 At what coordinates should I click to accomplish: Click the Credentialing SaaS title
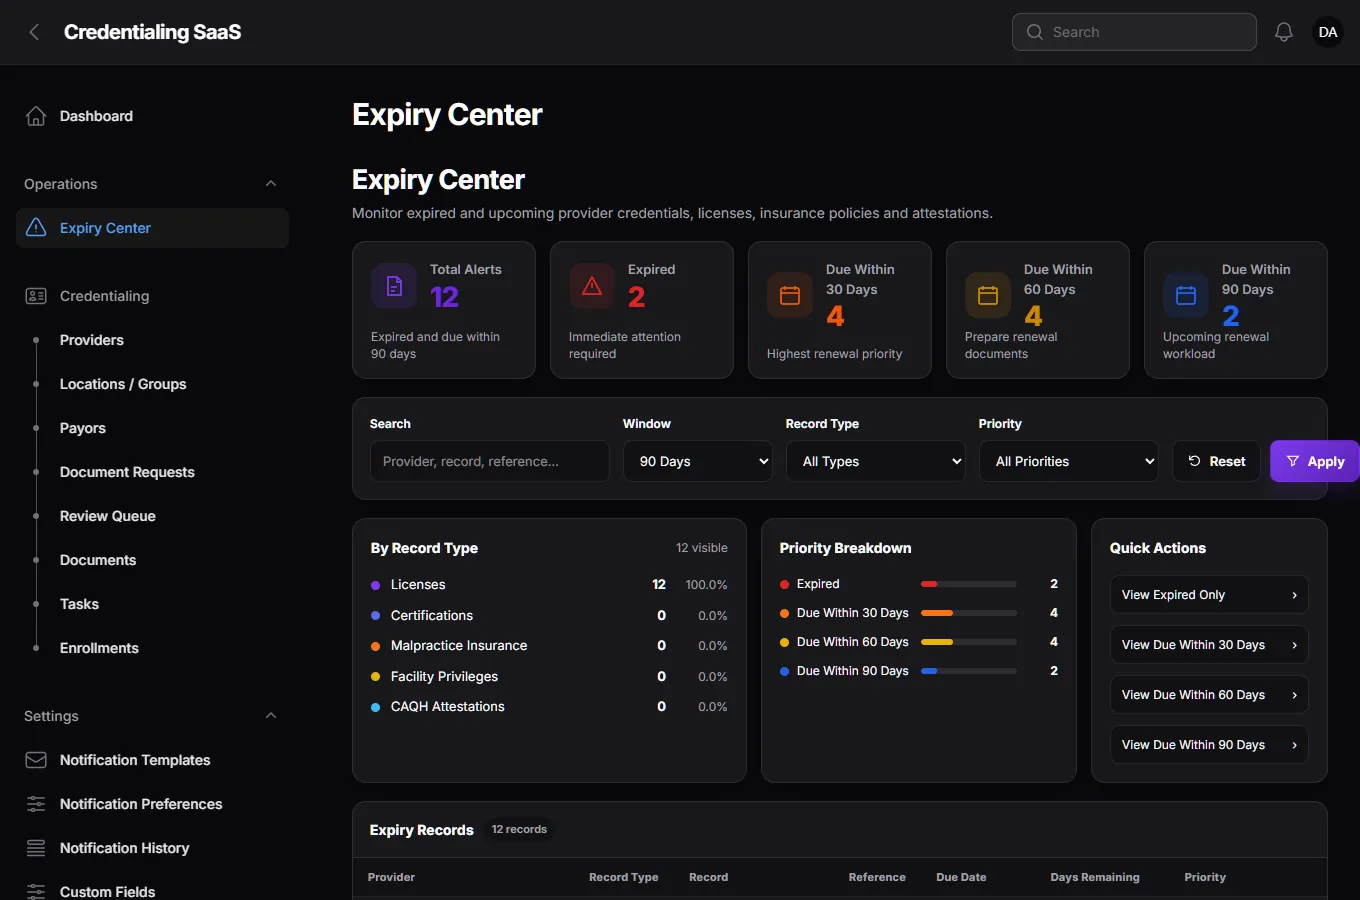pyautogui.click(x=152, y=32)
